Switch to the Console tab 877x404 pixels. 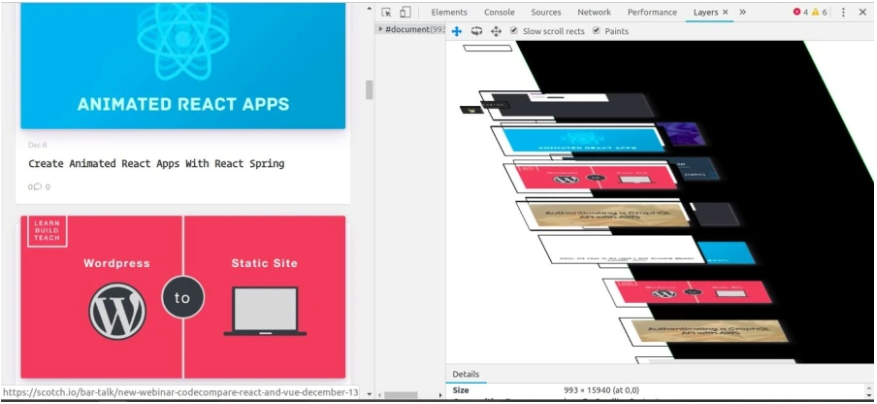tap(499, 12)
